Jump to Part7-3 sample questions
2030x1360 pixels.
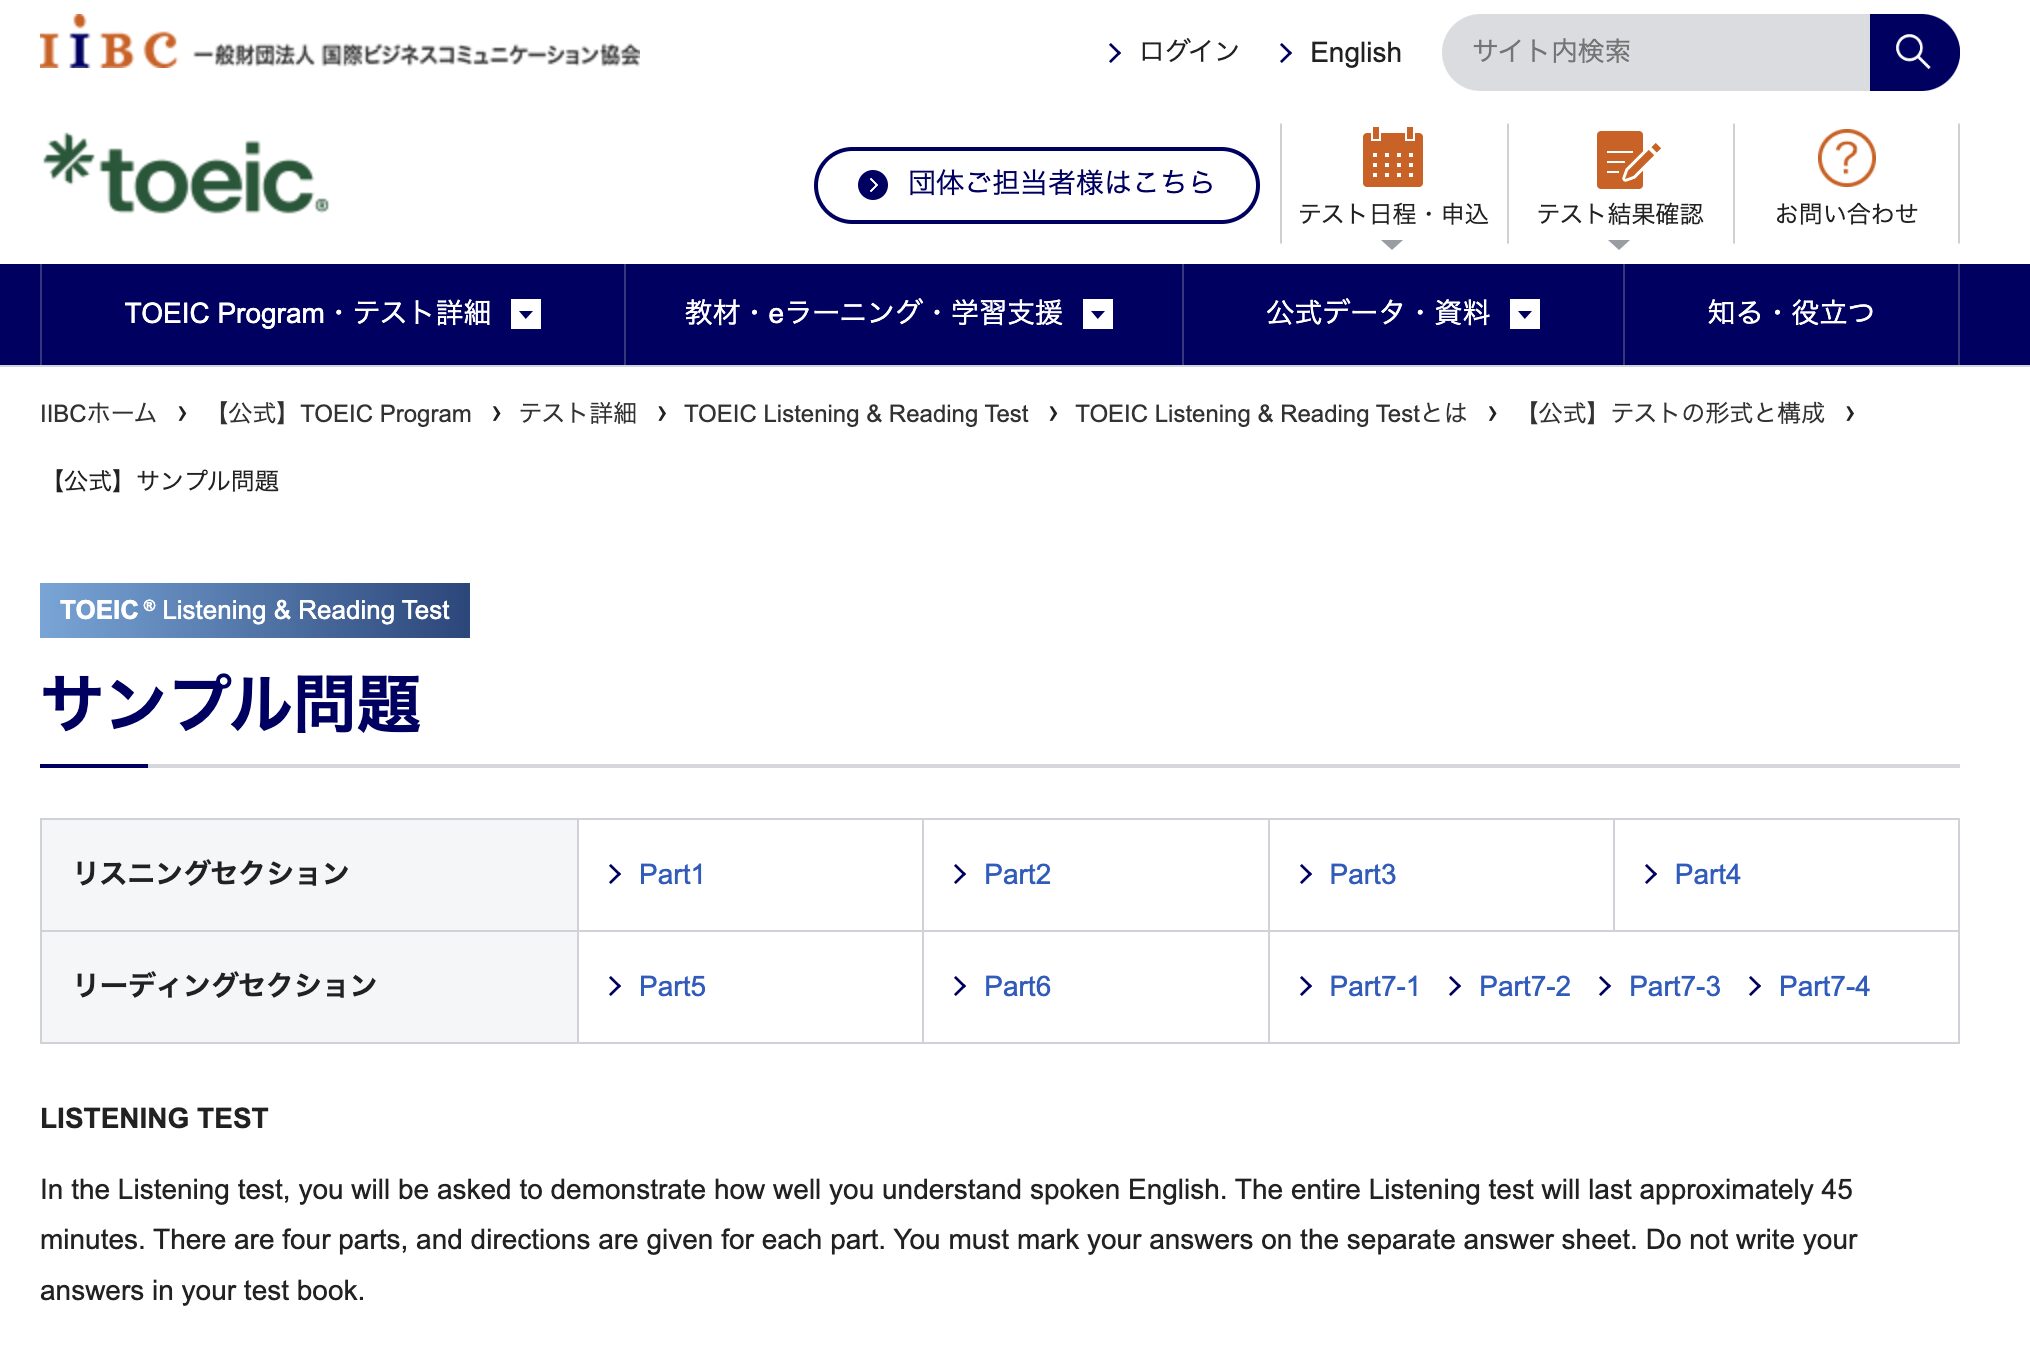click(x=1674, y=987)
